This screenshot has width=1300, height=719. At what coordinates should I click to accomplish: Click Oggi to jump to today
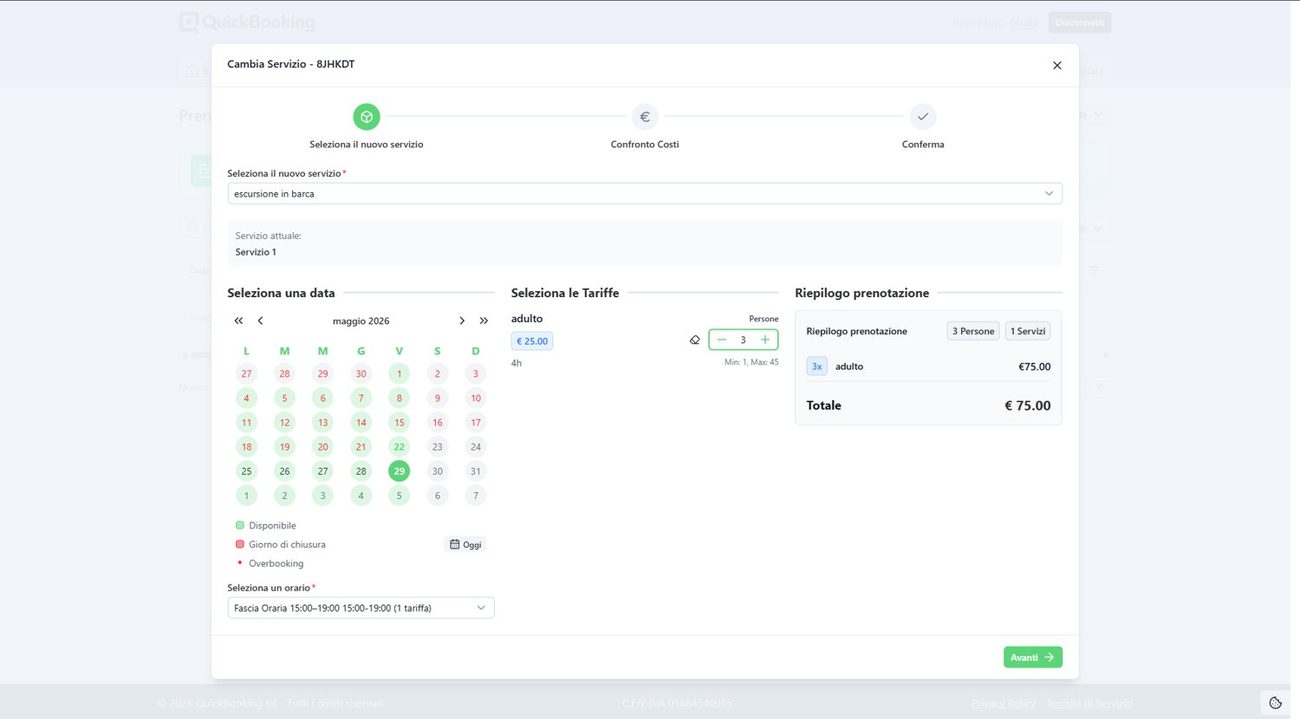tap(466, 545)
